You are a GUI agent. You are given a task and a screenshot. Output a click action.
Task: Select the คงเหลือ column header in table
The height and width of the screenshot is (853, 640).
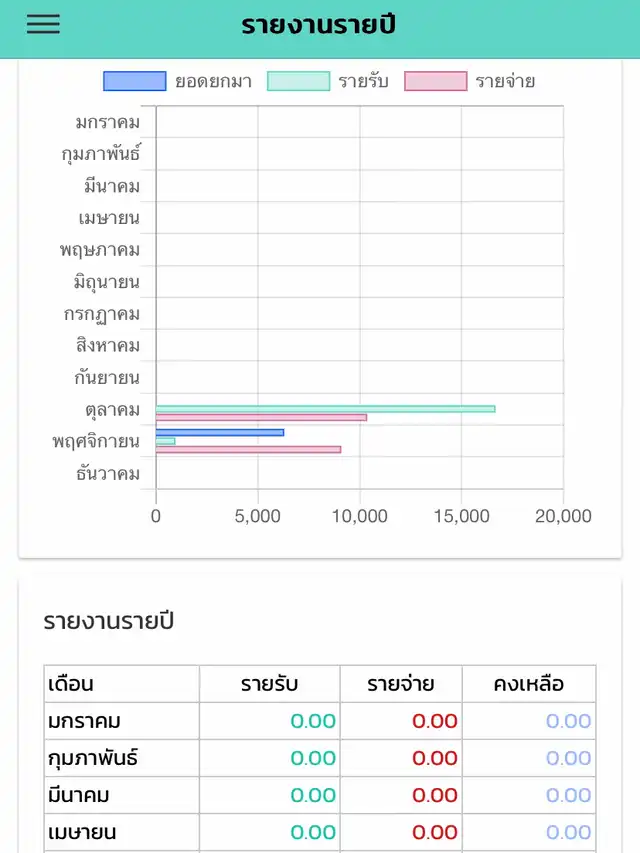pos(528,684)
